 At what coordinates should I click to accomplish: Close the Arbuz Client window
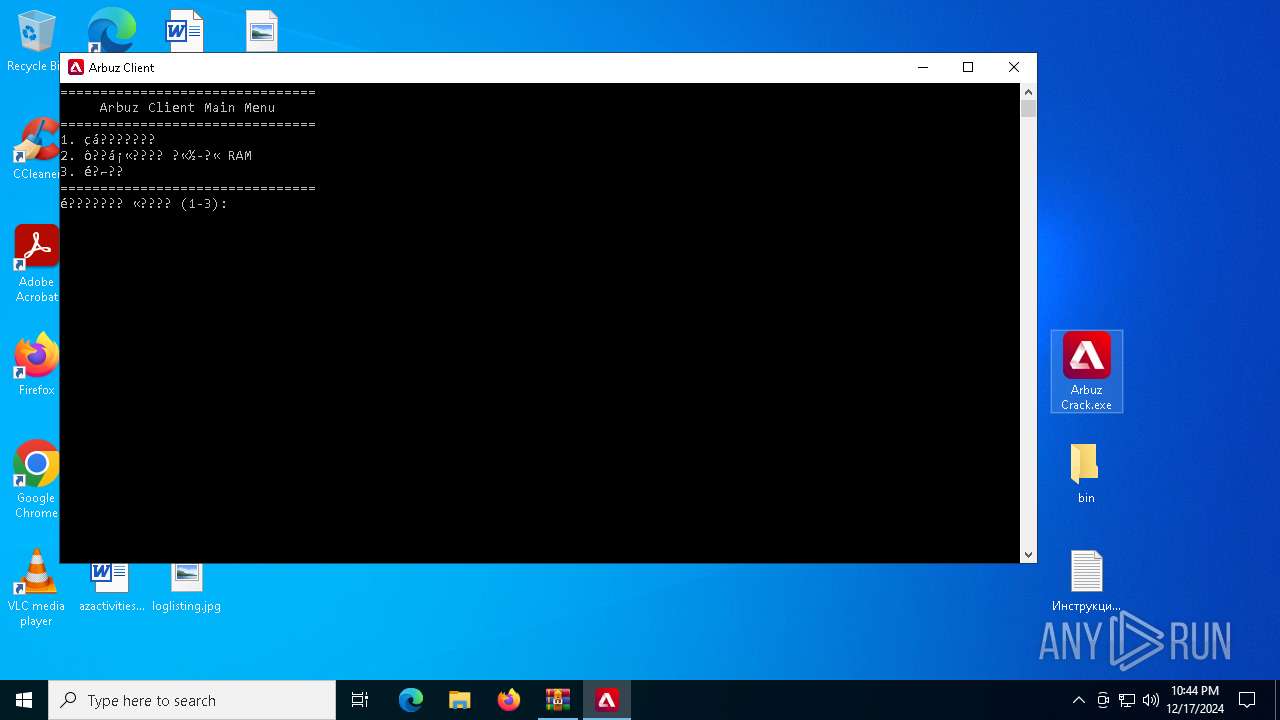[1014, 67]
